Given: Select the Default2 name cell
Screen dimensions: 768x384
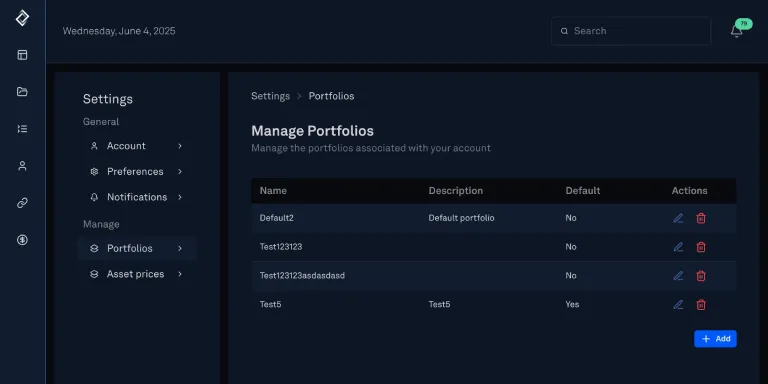Looking at the screenshot, I should pyautogui.click(x=277, y=218).
